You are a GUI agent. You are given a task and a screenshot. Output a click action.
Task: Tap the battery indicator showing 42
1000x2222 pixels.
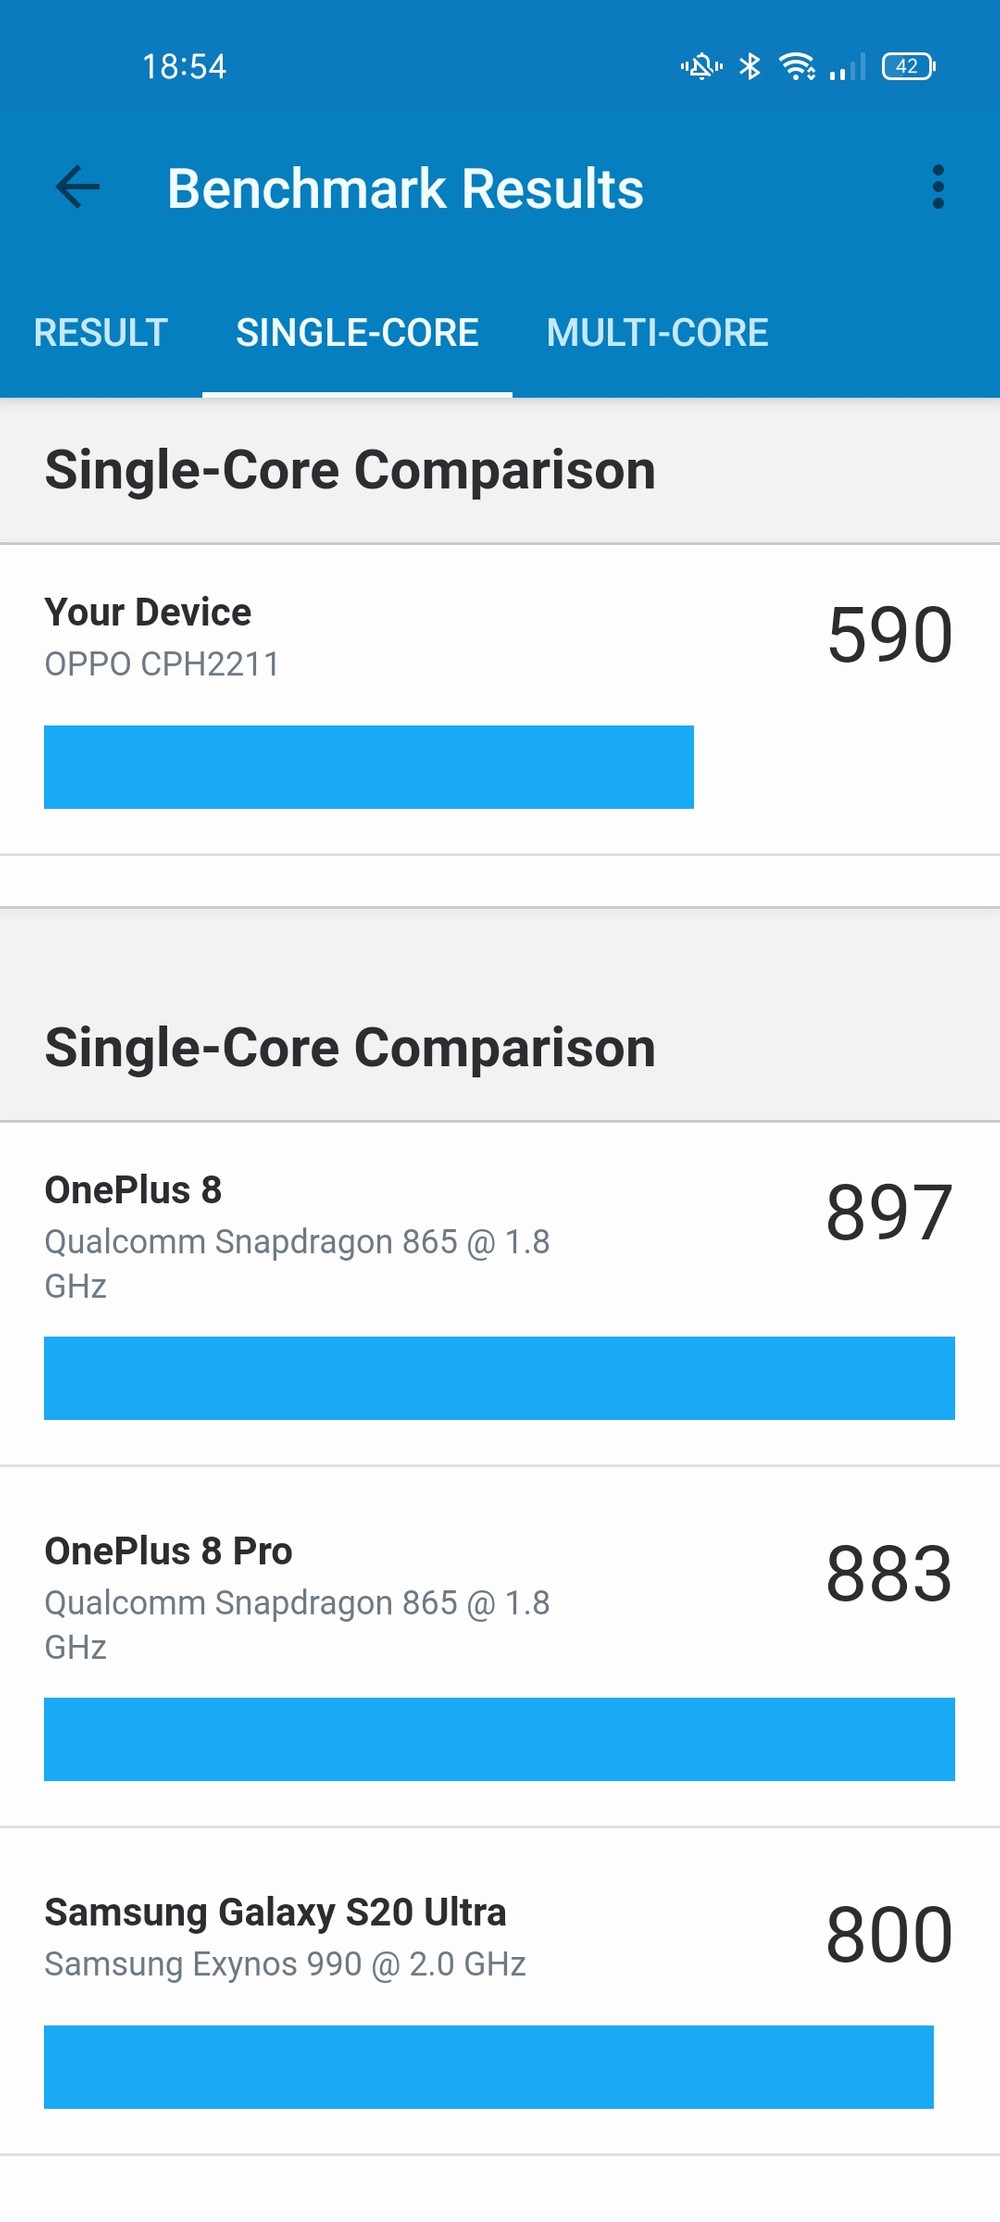click(908, 67)
